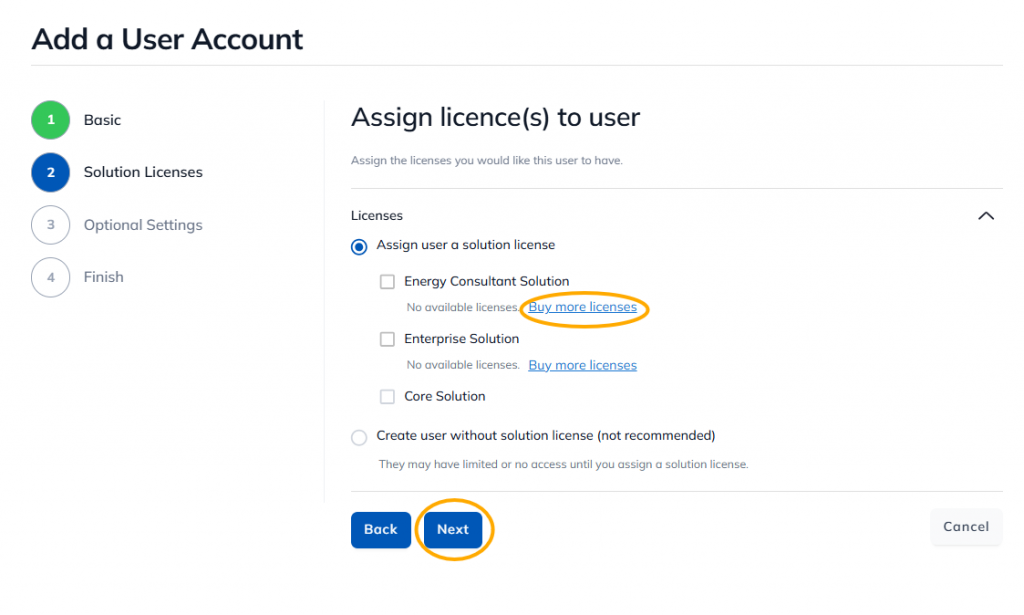Select Assign user a solution license radio
Image resolution: width=1024 pixels, height=615 pixels.
359,246
